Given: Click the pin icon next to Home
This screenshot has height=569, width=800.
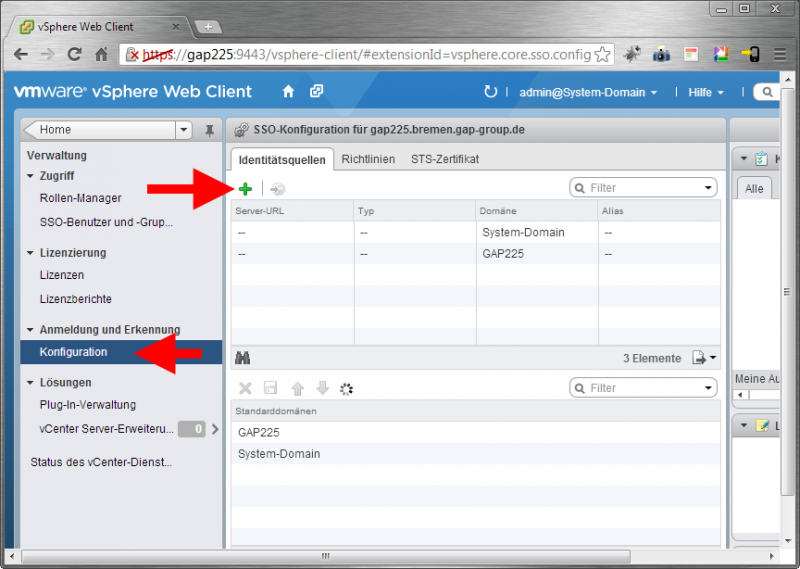Looking at the screenshot, I should tap(209, 130).
